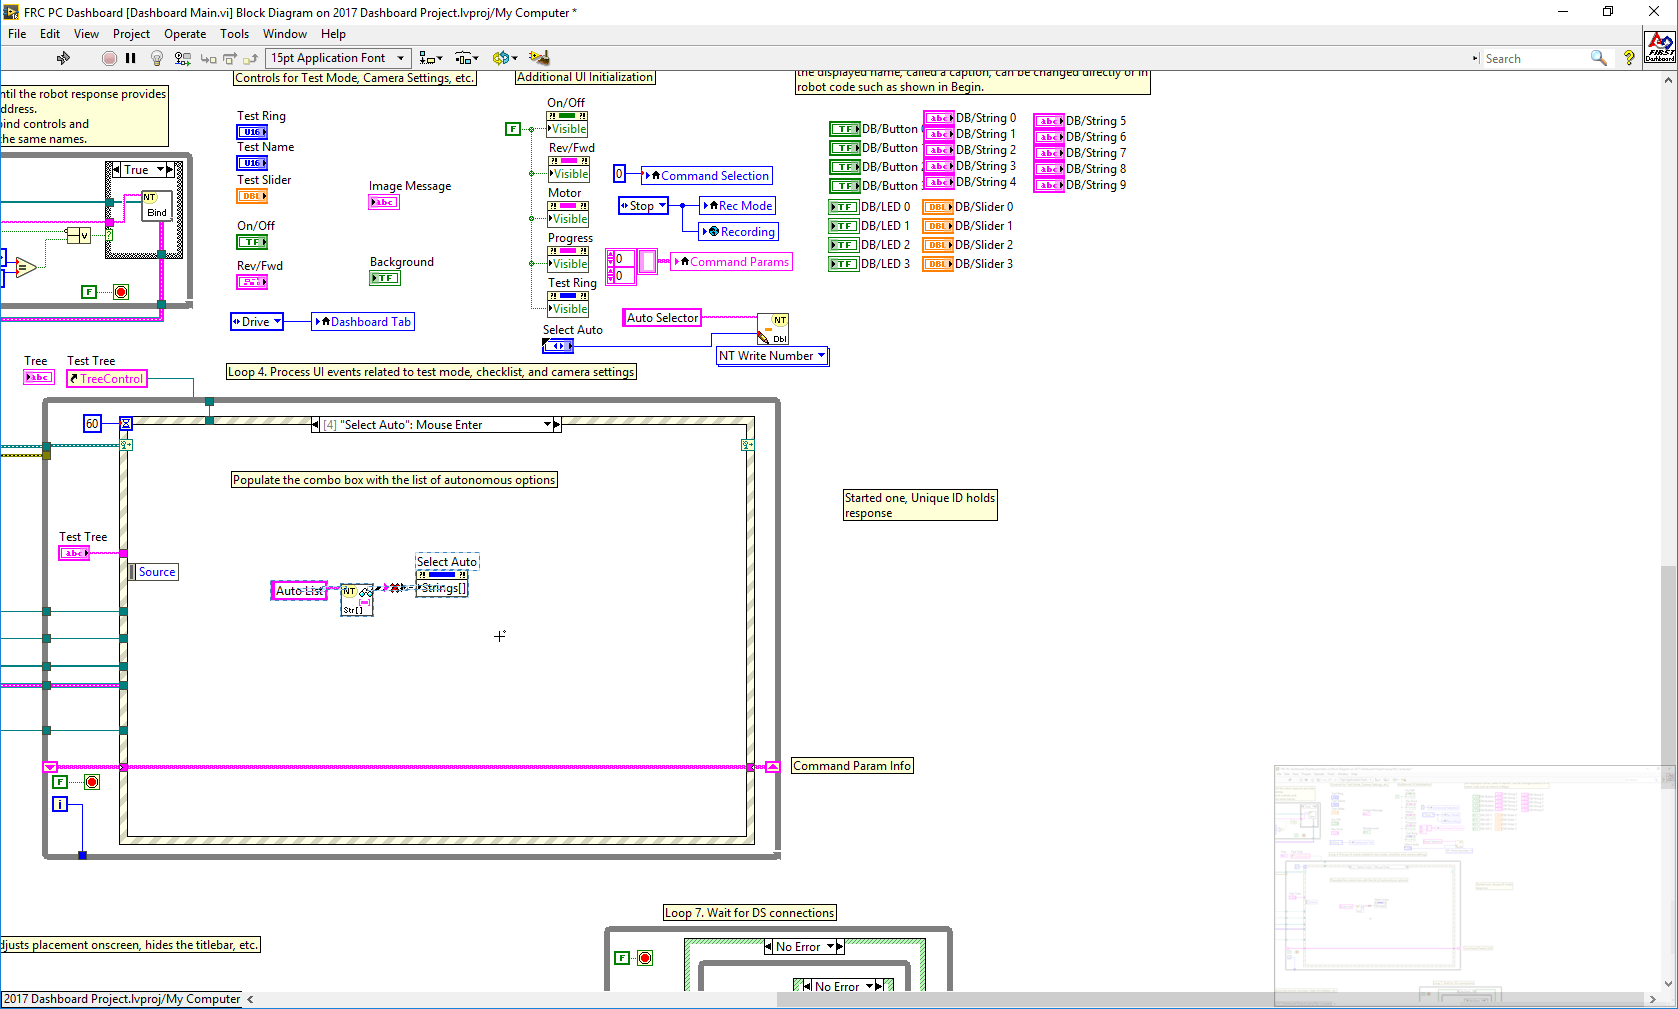The image size is (1678, 1009).
Task: Click the Step Out toolbar icon
Action: tap(250, 59)
